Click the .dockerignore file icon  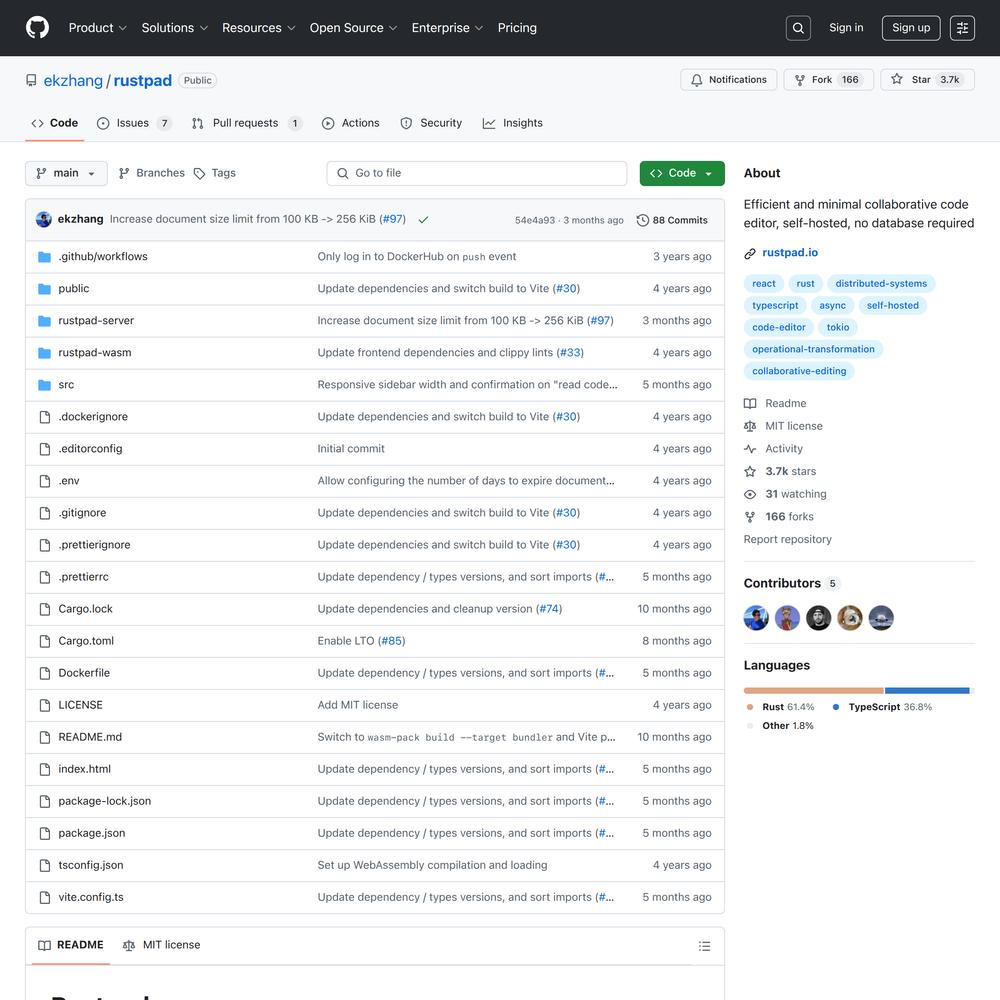pos(45,417)
